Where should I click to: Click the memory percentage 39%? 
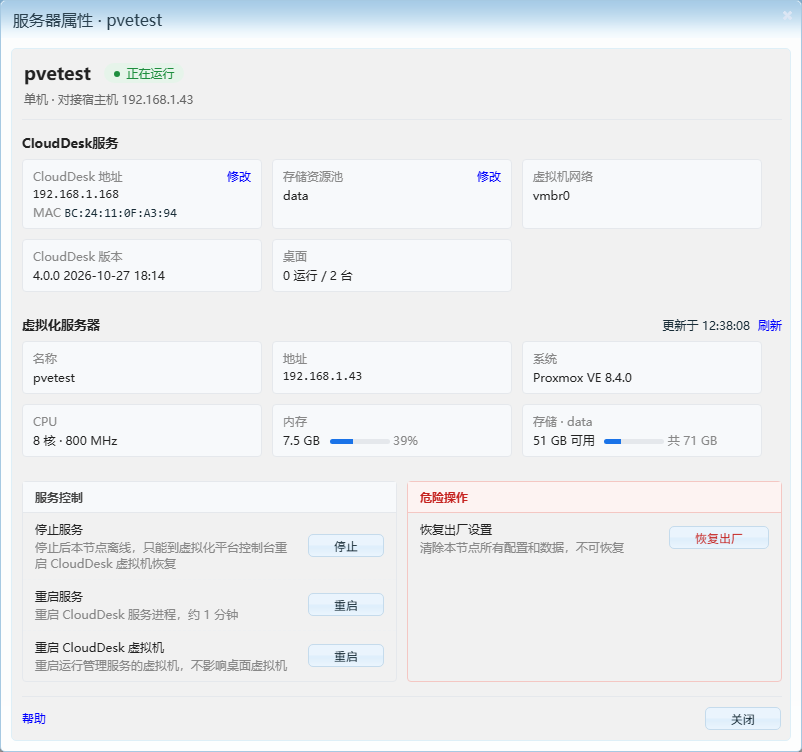(x=406, y=441)
